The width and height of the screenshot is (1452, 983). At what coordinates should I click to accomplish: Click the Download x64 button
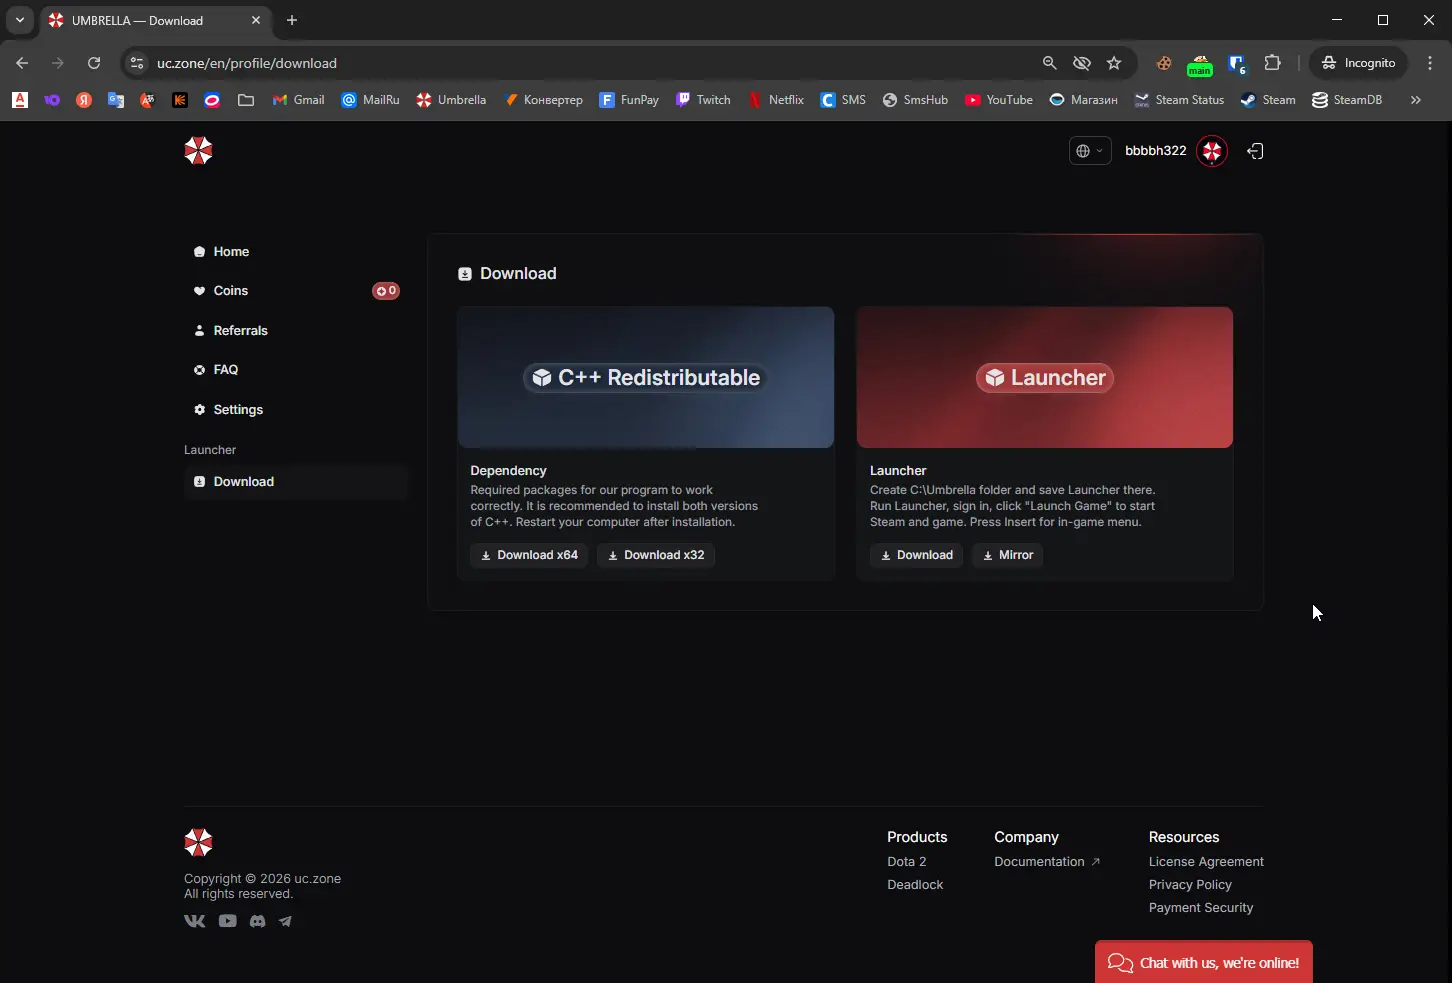529,555
